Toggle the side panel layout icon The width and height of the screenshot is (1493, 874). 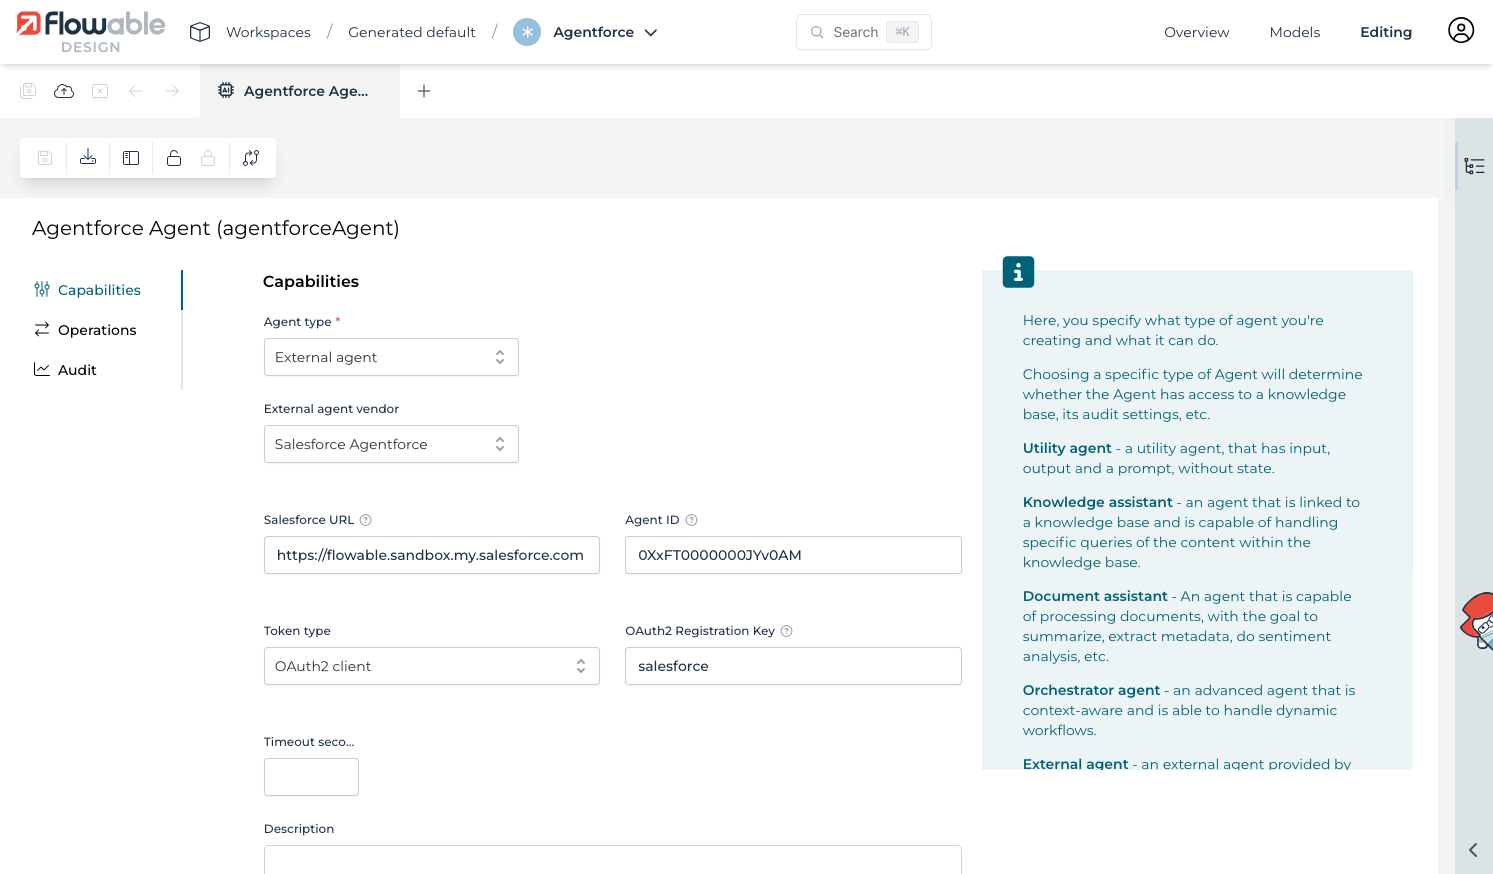tap(131, 158)
